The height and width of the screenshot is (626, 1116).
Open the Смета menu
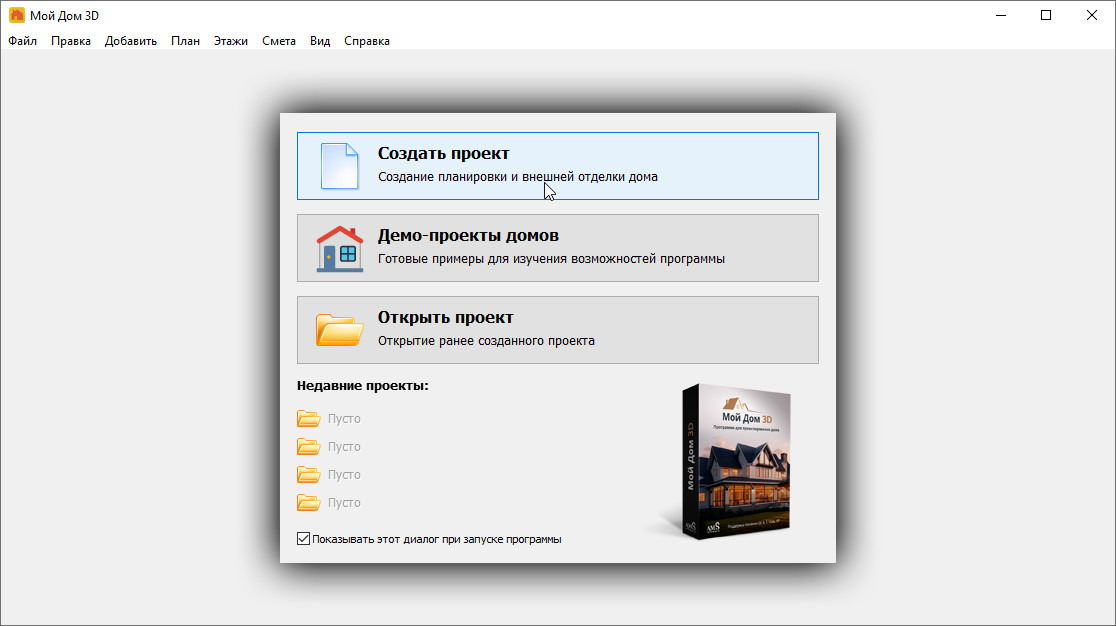pos(279,41)
